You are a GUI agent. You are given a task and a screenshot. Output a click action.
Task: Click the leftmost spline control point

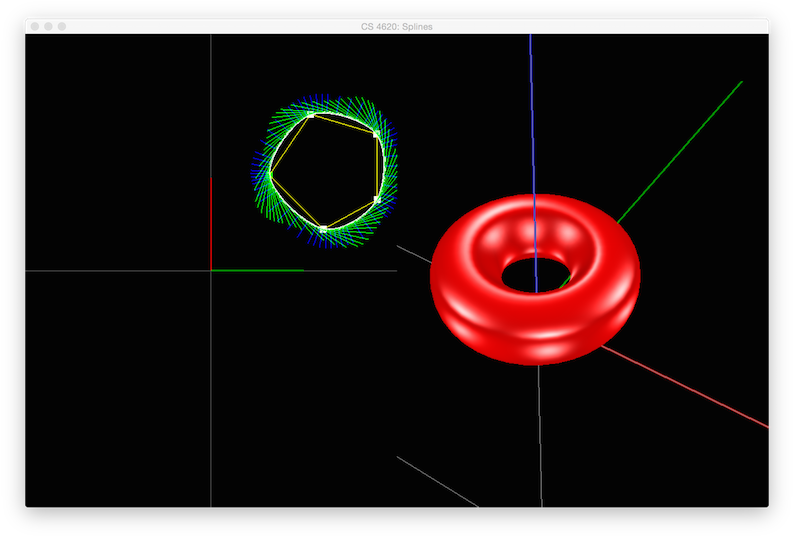(x=269, y=175)
